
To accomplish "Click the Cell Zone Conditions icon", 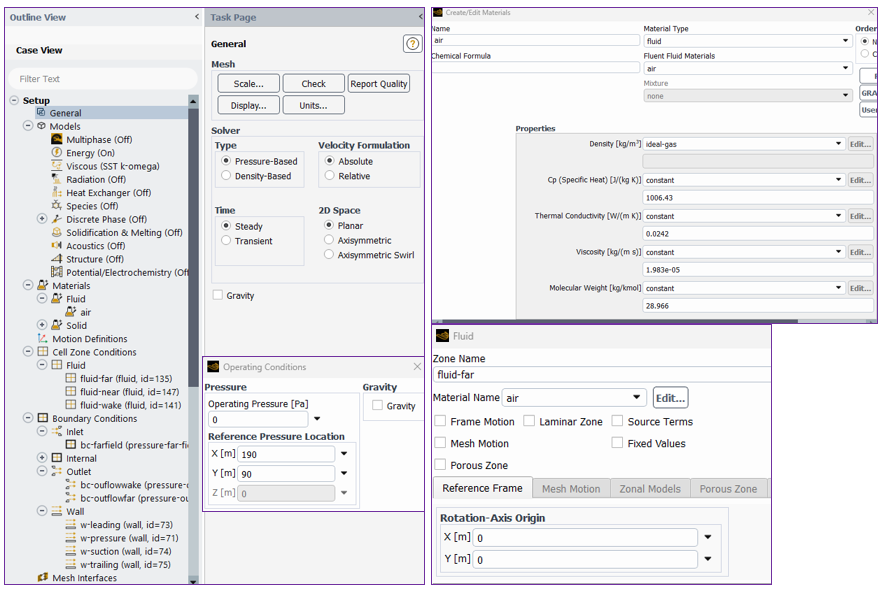I will point(42,351).
